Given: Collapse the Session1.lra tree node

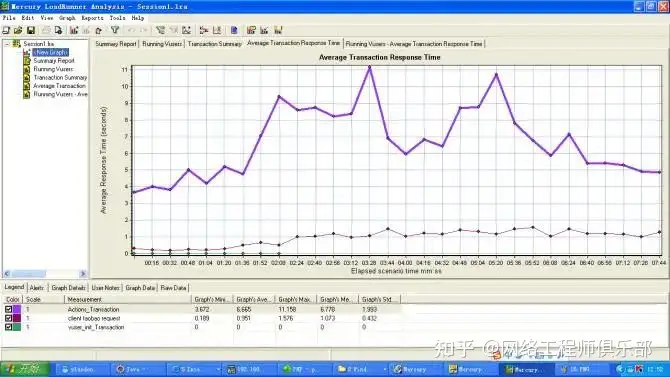Looking at the screenshot, I should (x=7, y=44).
